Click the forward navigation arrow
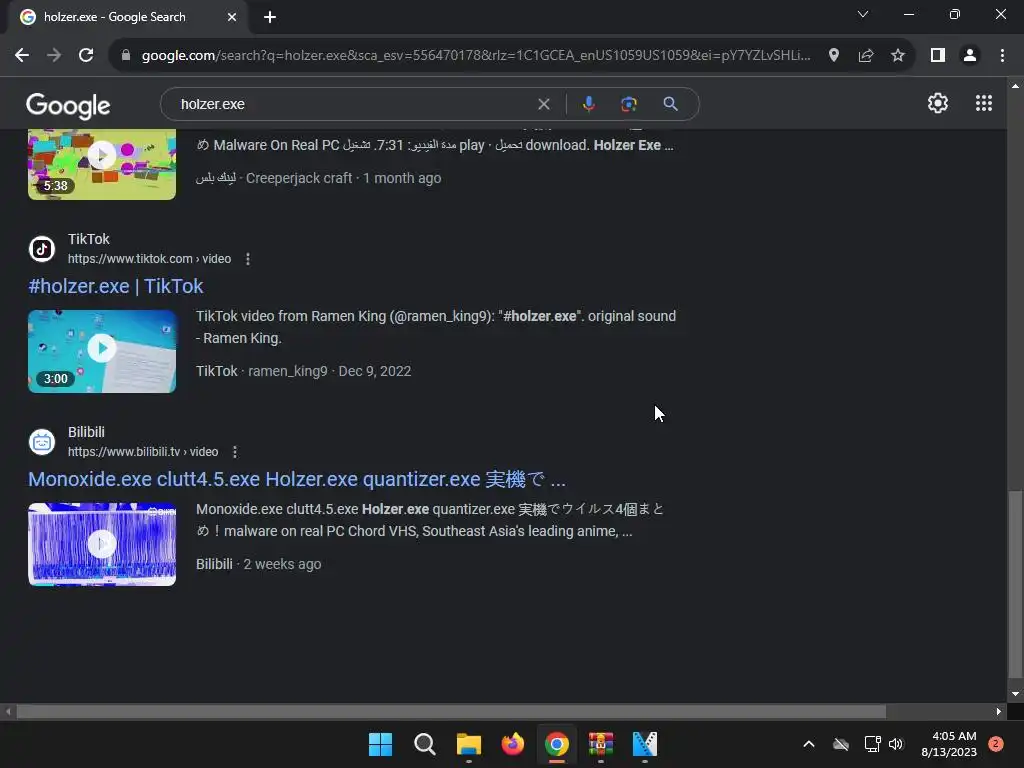Viewport: 1024px width, 768px height. [x=54, y=56]
